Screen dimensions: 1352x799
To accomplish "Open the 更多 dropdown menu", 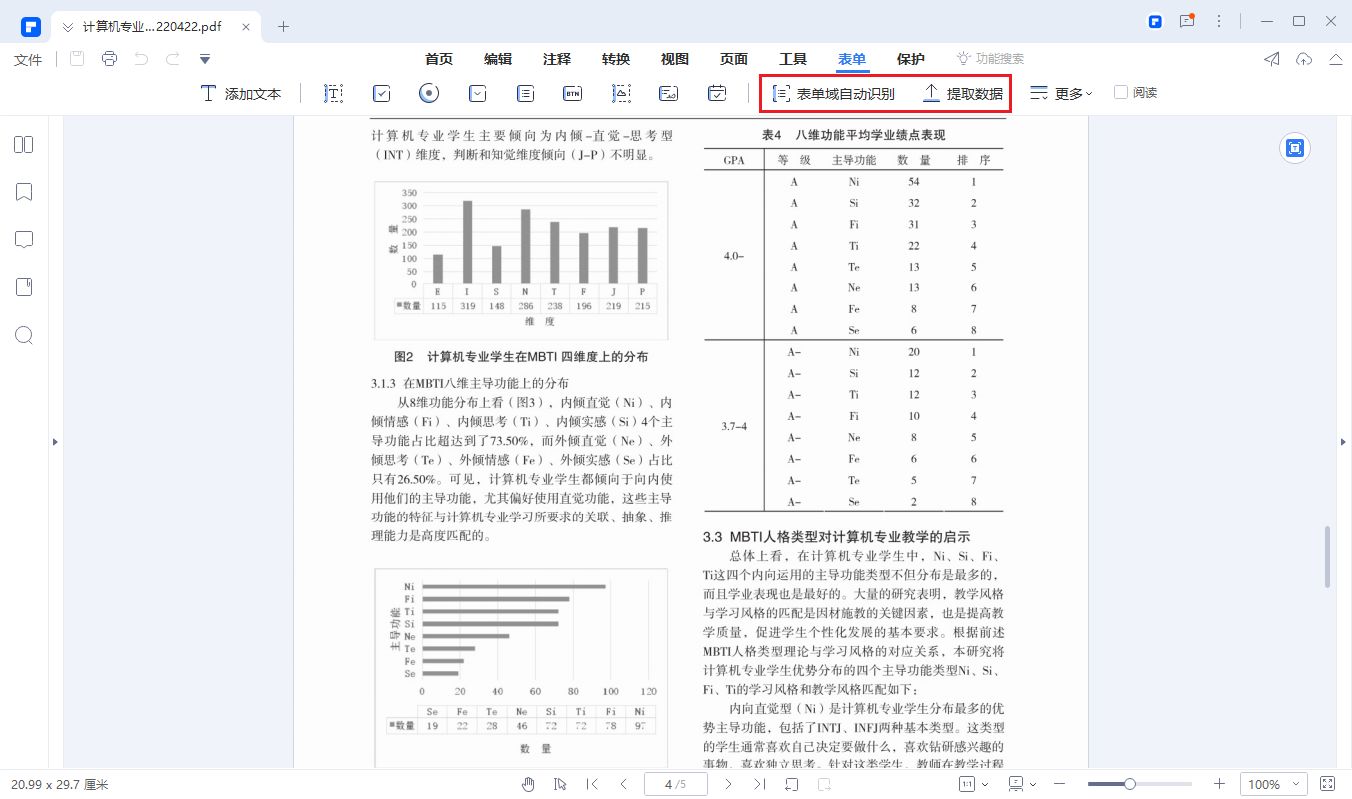I will (1065, 92).
